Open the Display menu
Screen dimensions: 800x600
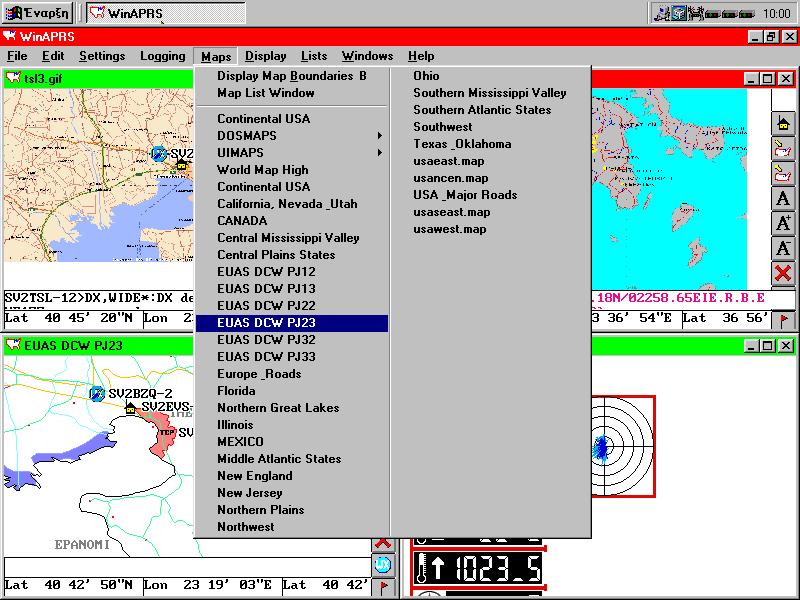pyautogui.click(x=265, y=56)
